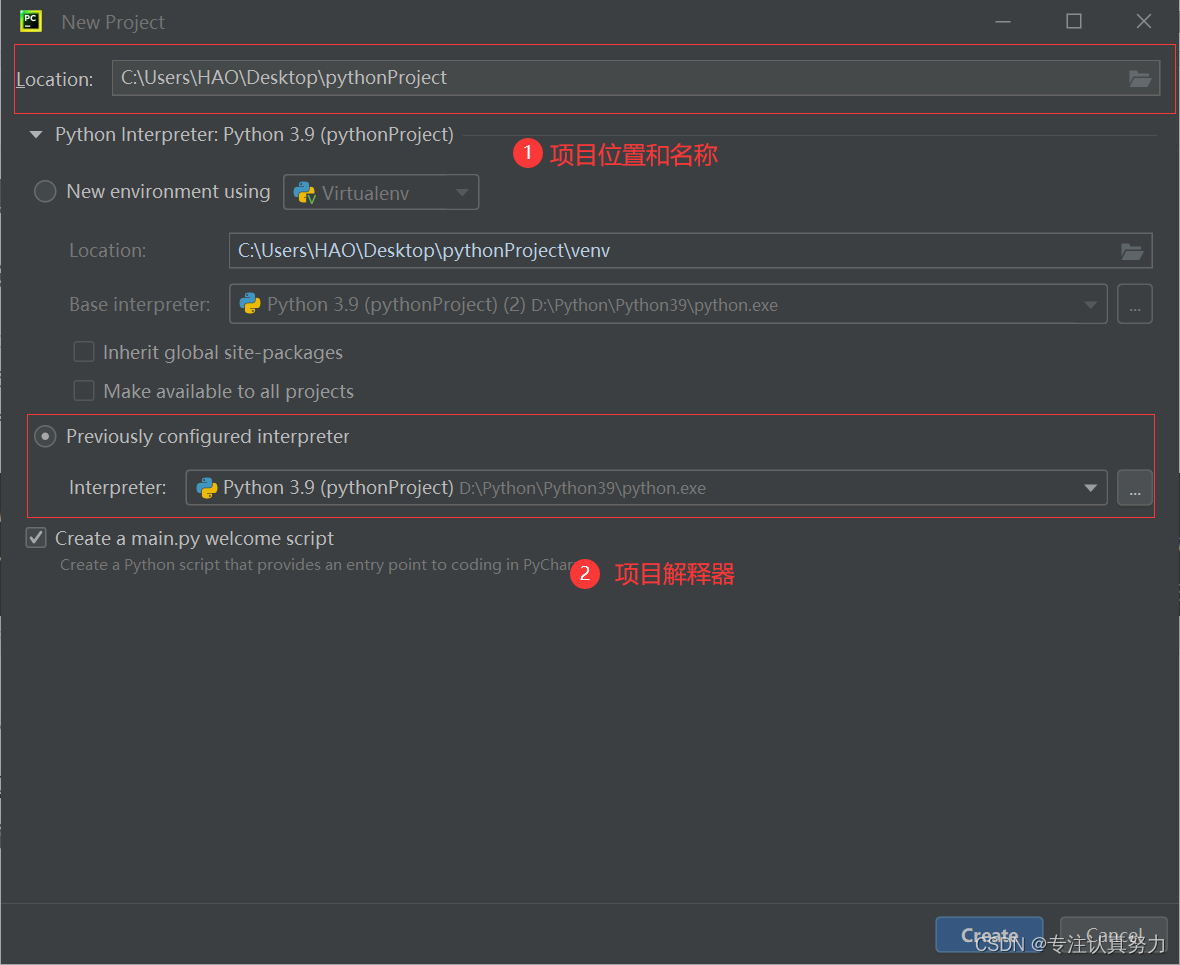Enable Make available to all projects
This screenshot has height=965, width=1180.
coord(84,391)
